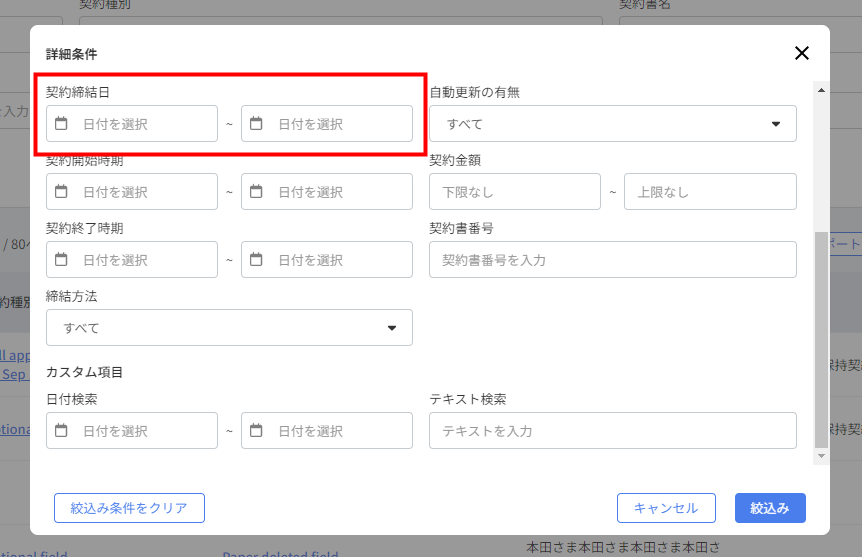862x557 pixels.
Task: Click calendar icon in 契約開始時期 end date
Action: pos(256,191)
